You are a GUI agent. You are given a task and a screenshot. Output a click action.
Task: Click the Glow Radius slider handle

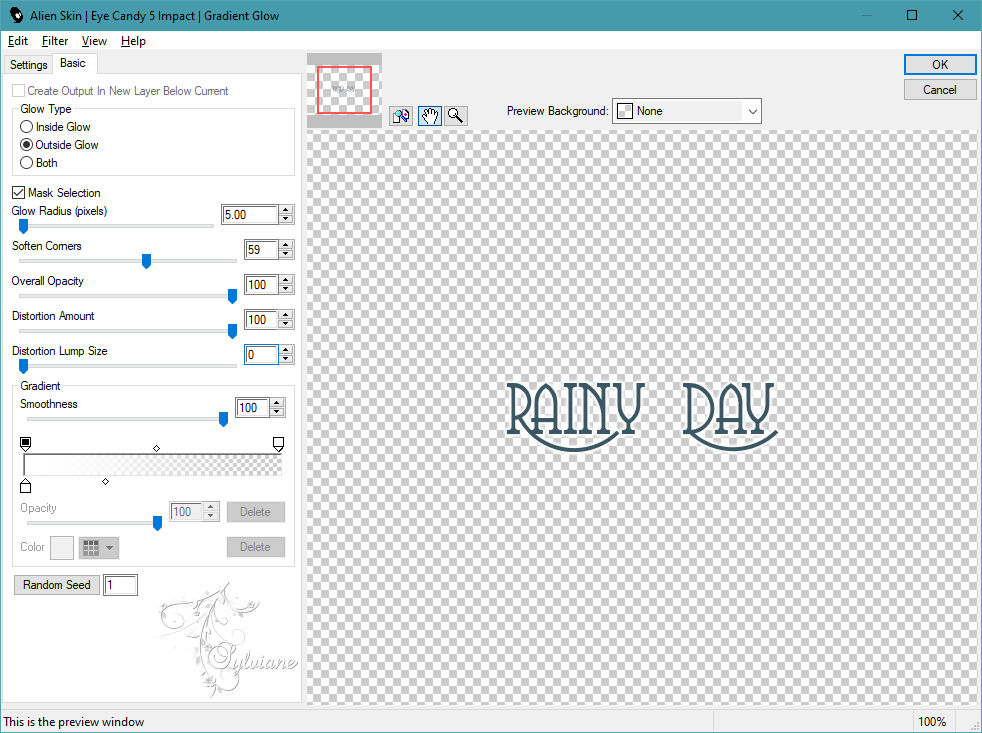pos(23,226)
